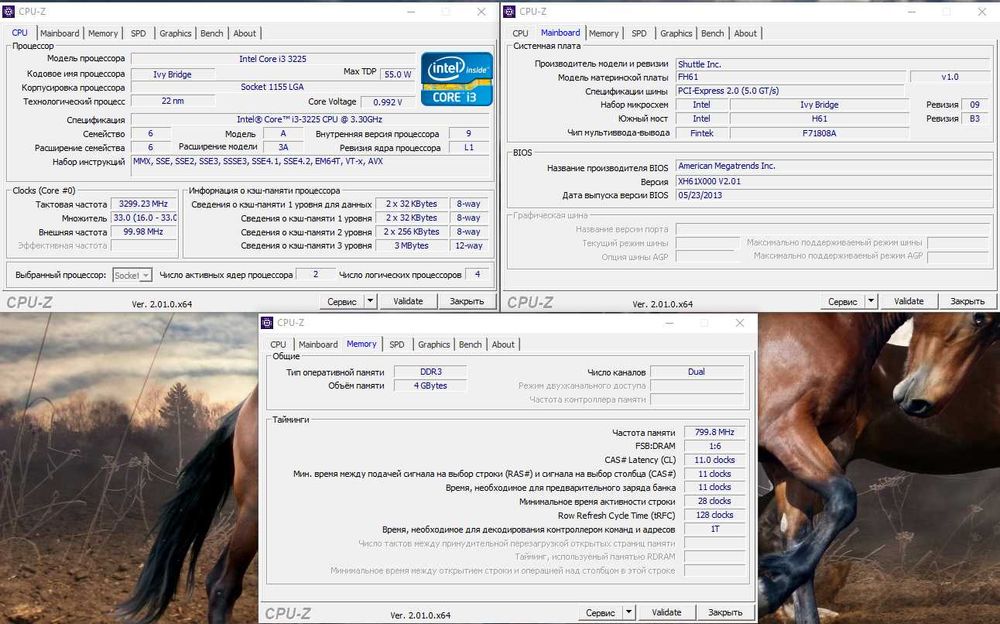
Task: Click the Intel Core i3 logo badge
Action: pos(457,79)
